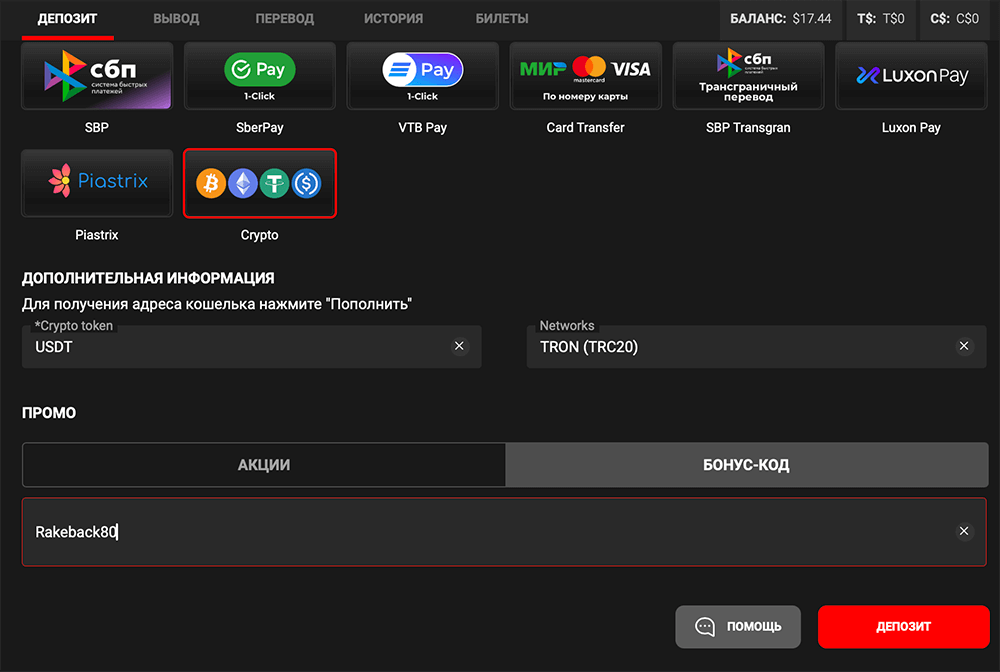
Task: Click the C$ balance indicator
Action: point(955,19)
